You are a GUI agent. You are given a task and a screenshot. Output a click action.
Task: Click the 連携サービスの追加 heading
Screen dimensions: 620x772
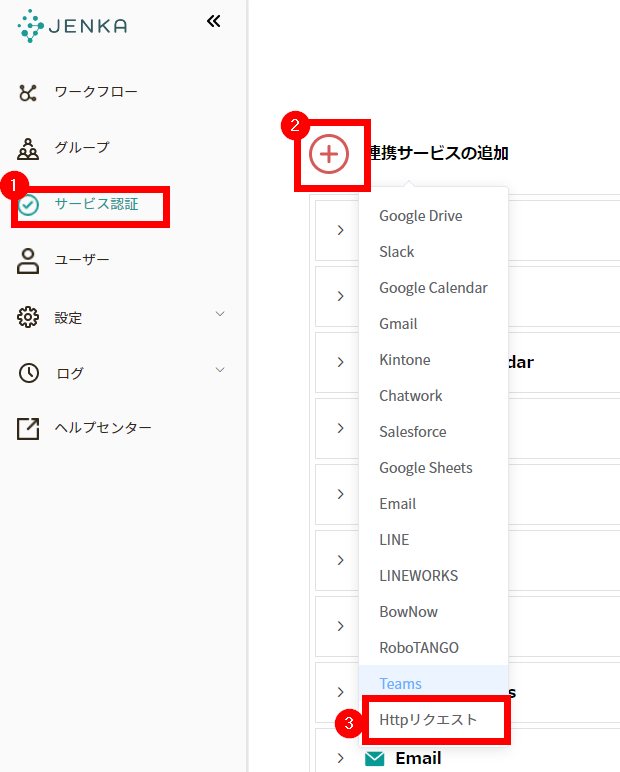tap(439, 153)
